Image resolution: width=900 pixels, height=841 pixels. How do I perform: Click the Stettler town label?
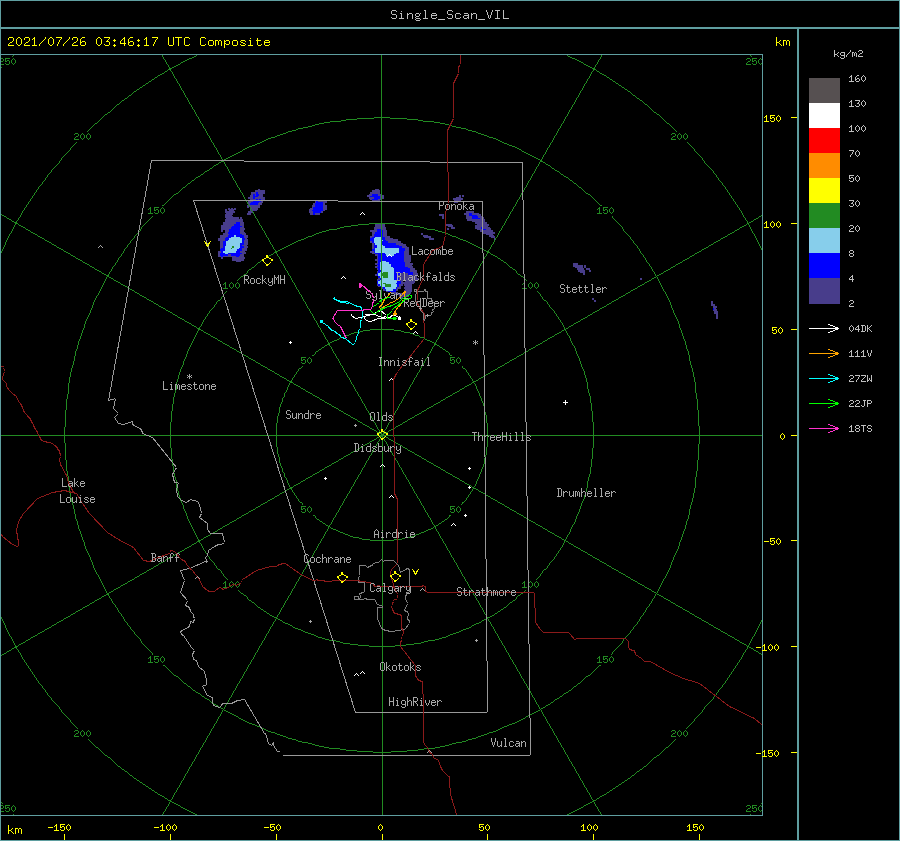point(583,289)
